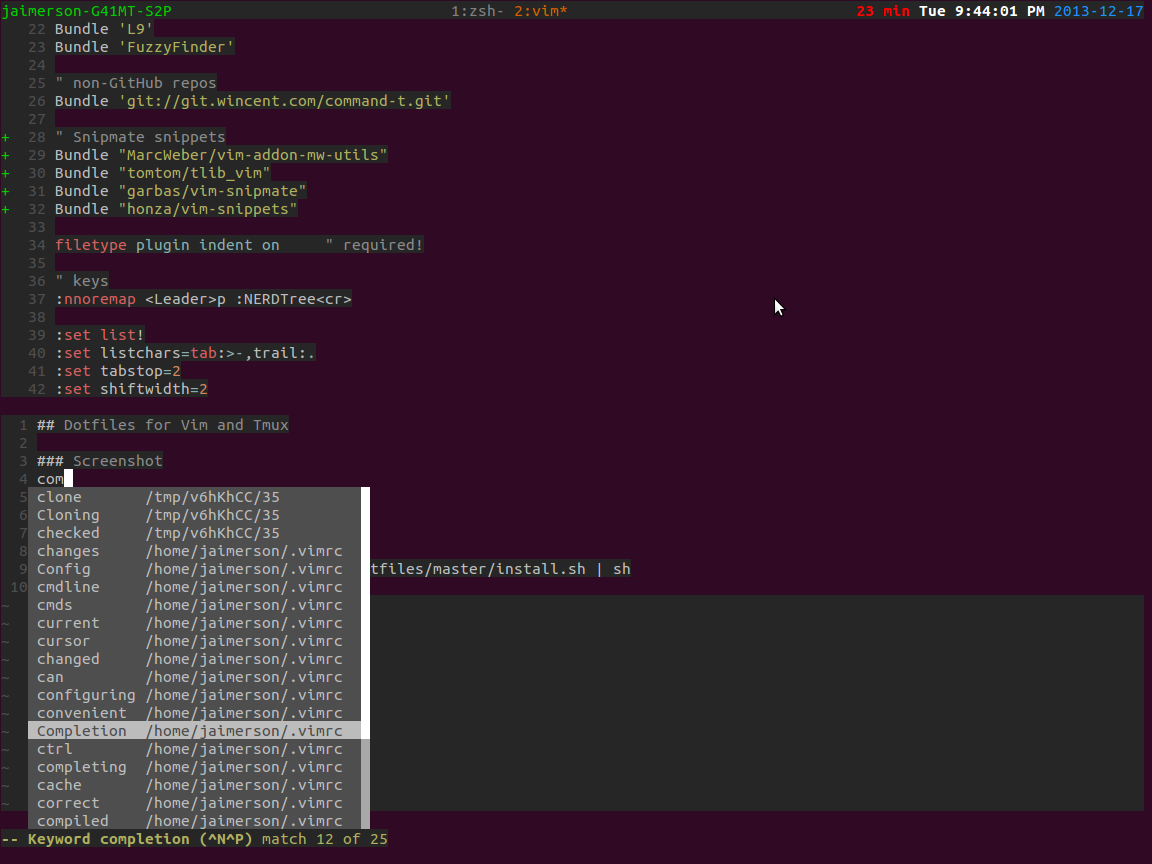Image resolution: width=1152 pixels, height=864 pixels.
Task: Select 'cmdline' completion entry
Action: pos(195,587)
